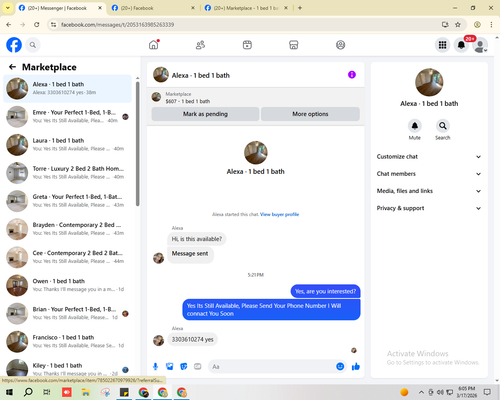Open Windows Start menu
500x400 pixels.
click(x=9, y=392)
